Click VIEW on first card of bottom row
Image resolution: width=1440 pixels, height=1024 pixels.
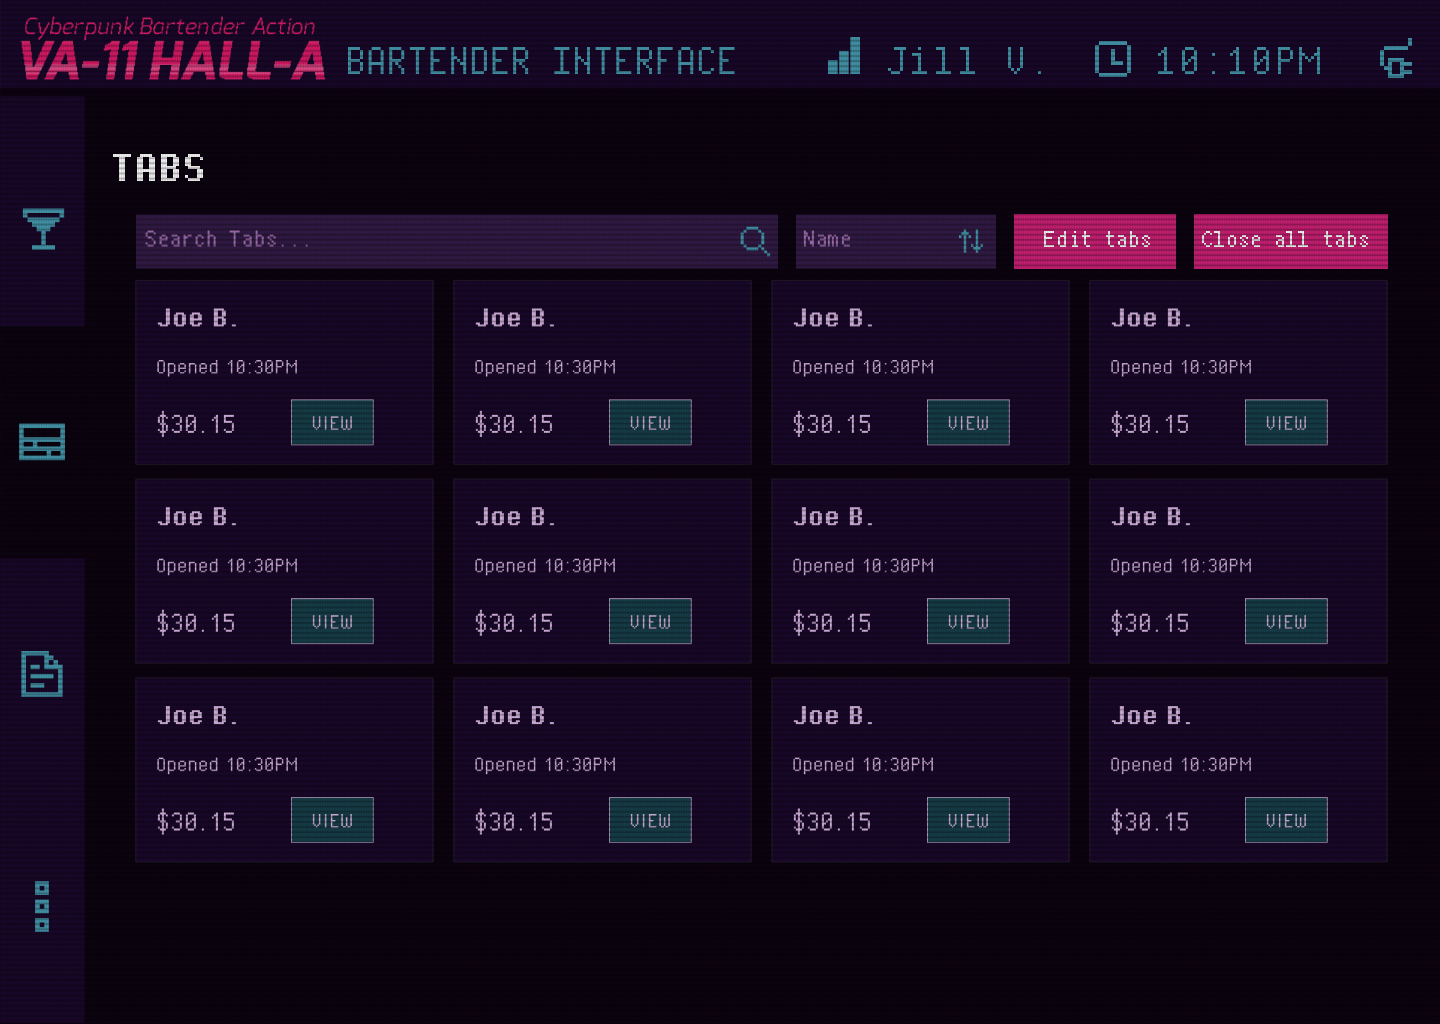[x=332, y=820]
